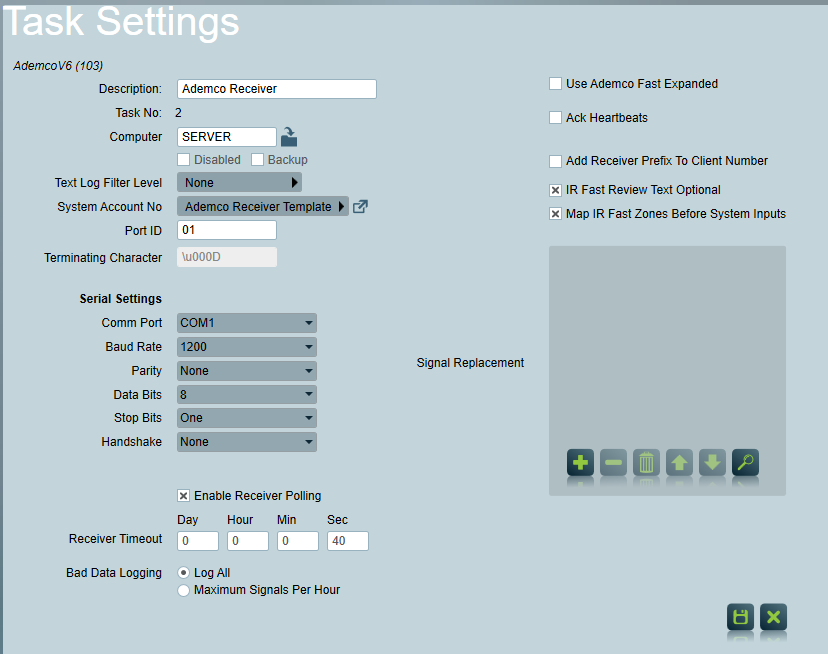This screenshot has width=828, height=654.
Task: Uncheck Map IR Fast Zones Before System Inputs
Action: [x=556, y=213]
